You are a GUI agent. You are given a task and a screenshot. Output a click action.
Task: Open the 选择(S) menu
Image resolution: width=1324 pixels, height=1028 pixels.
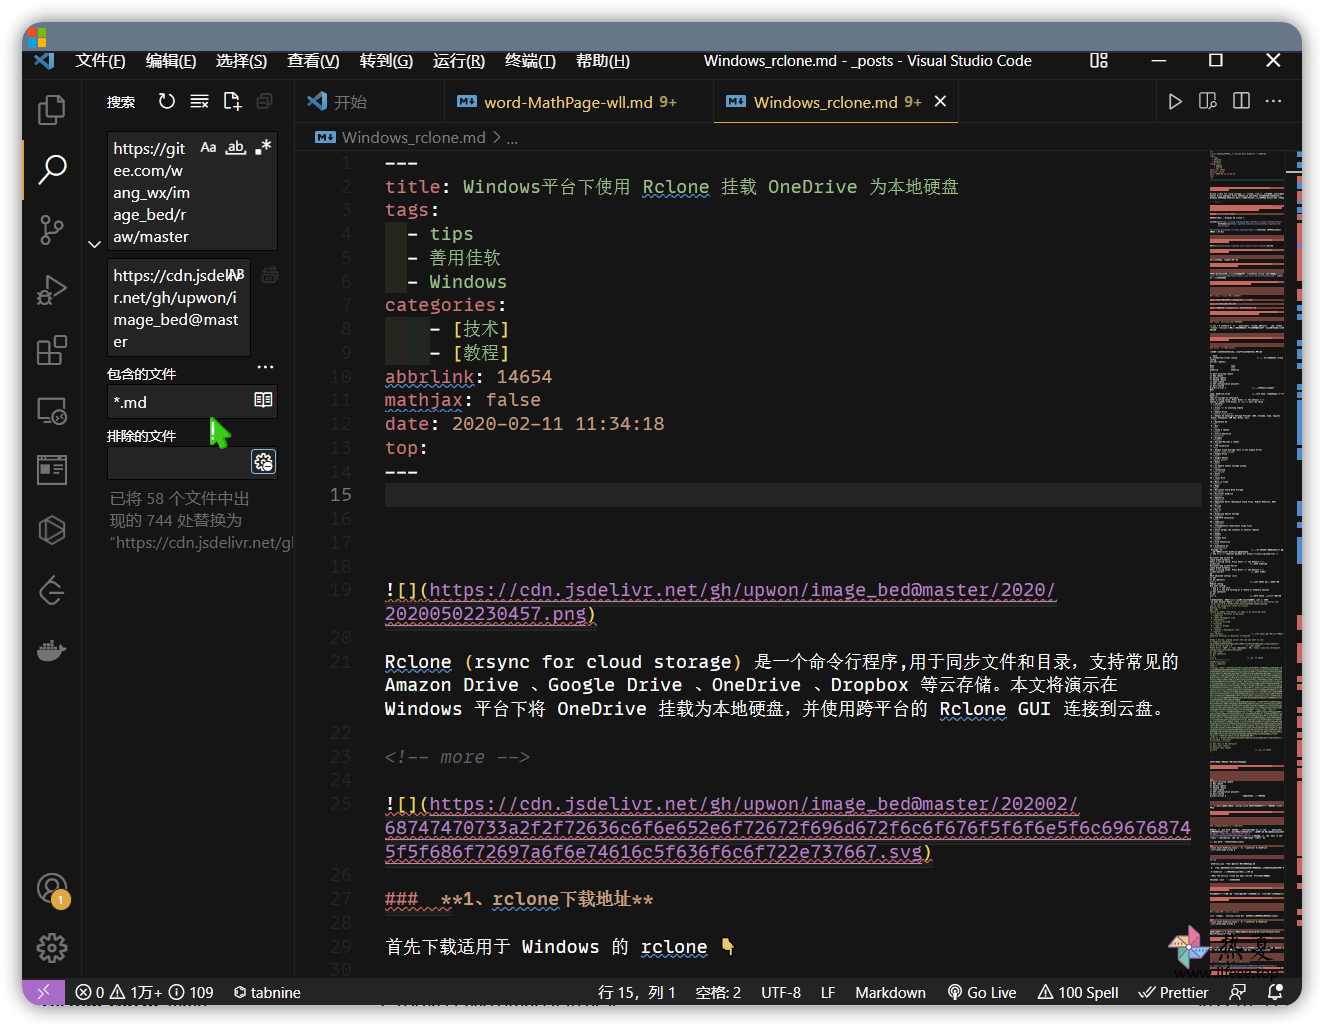tap(241, 61)
